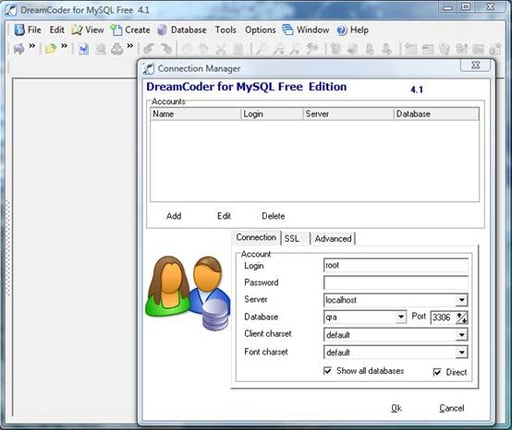This screenshot has height=430, width=512.
Task: Maximize the DreamCoder main window
Action: [466, 7]
